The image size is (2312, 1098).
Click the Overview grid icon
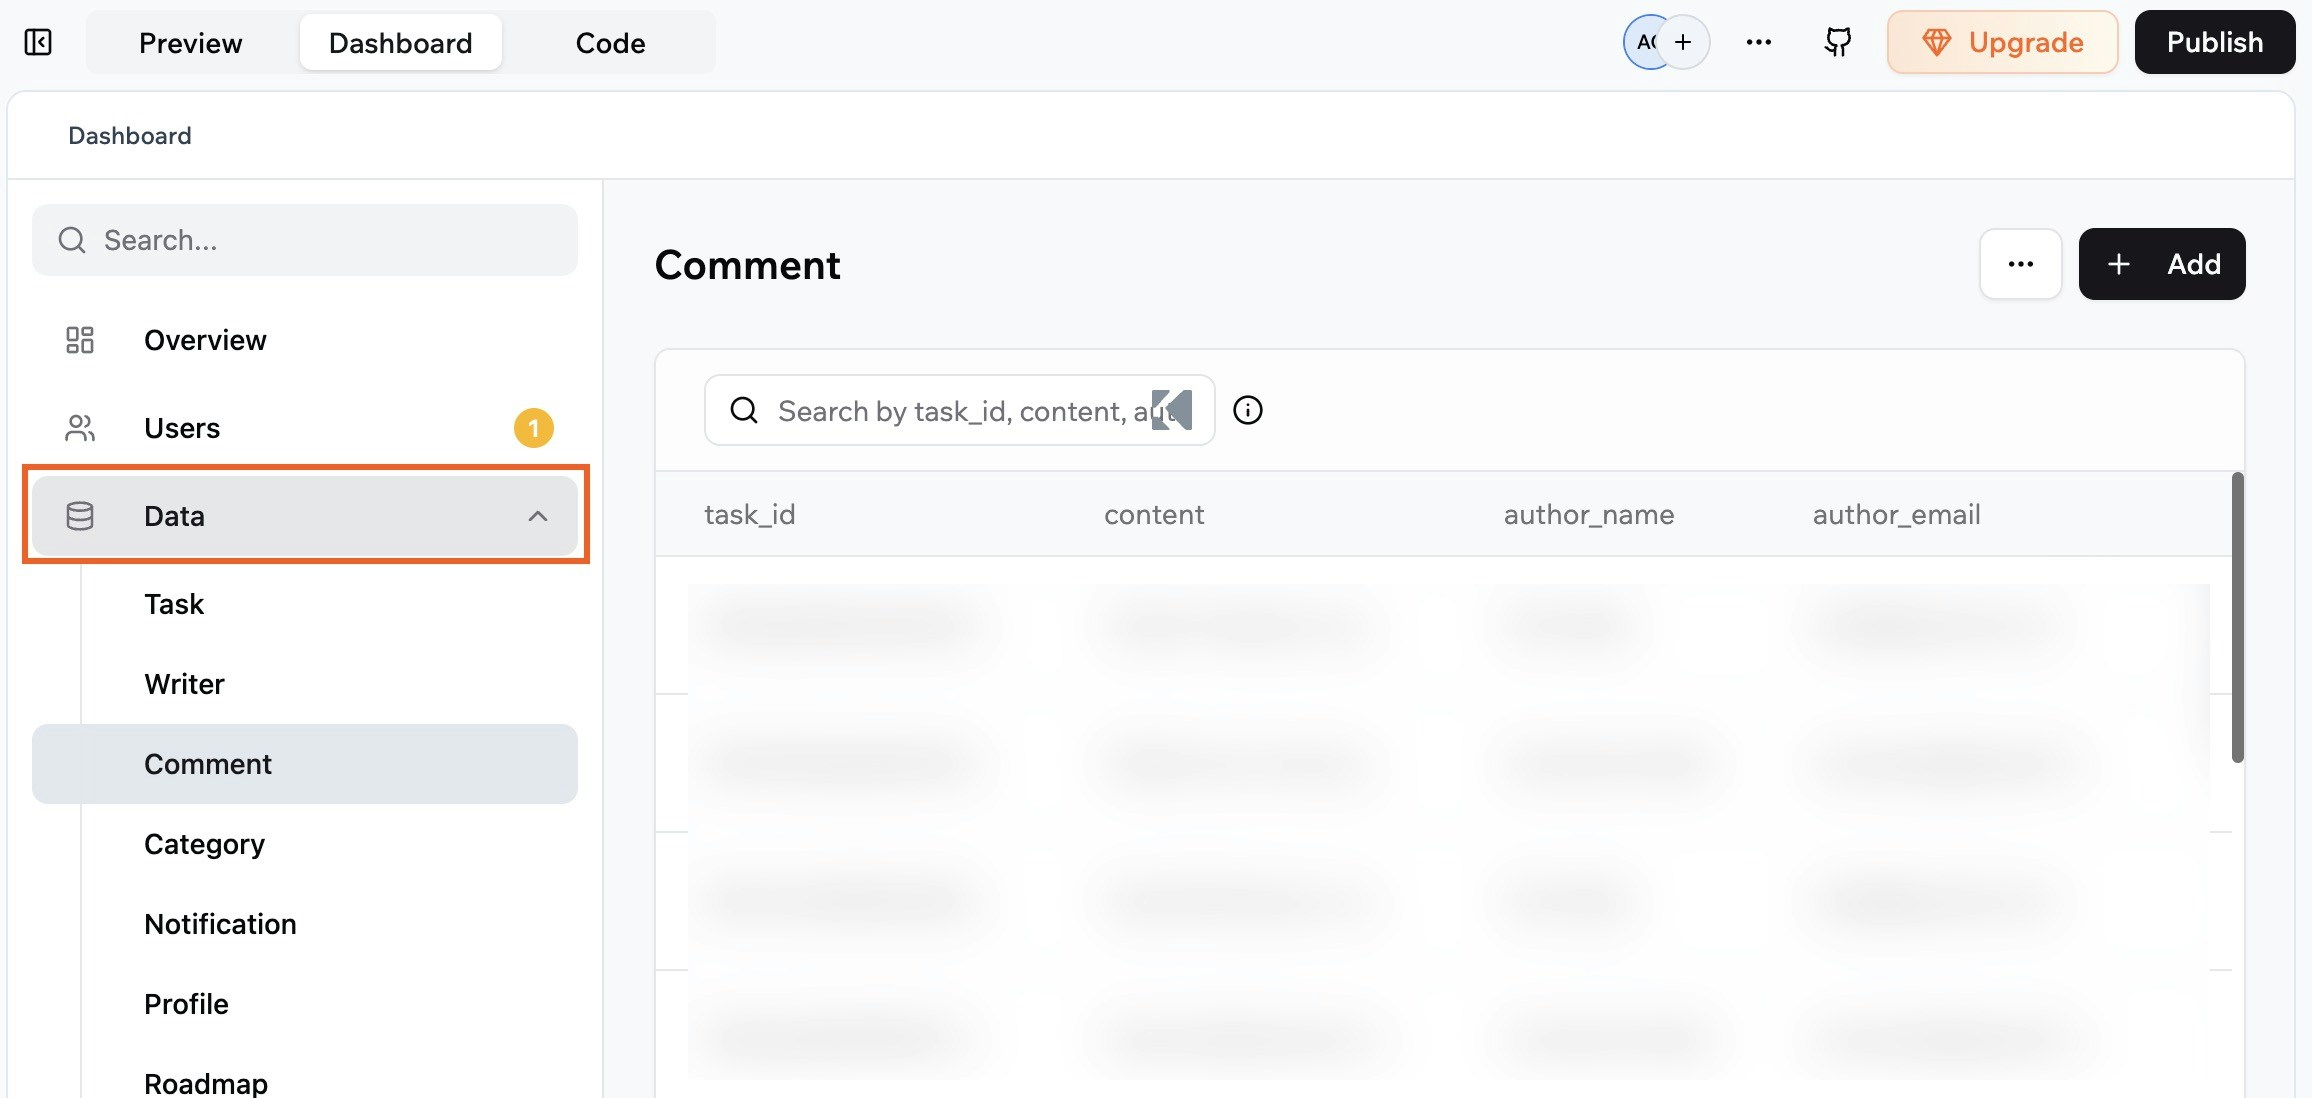tap(80, 340)
